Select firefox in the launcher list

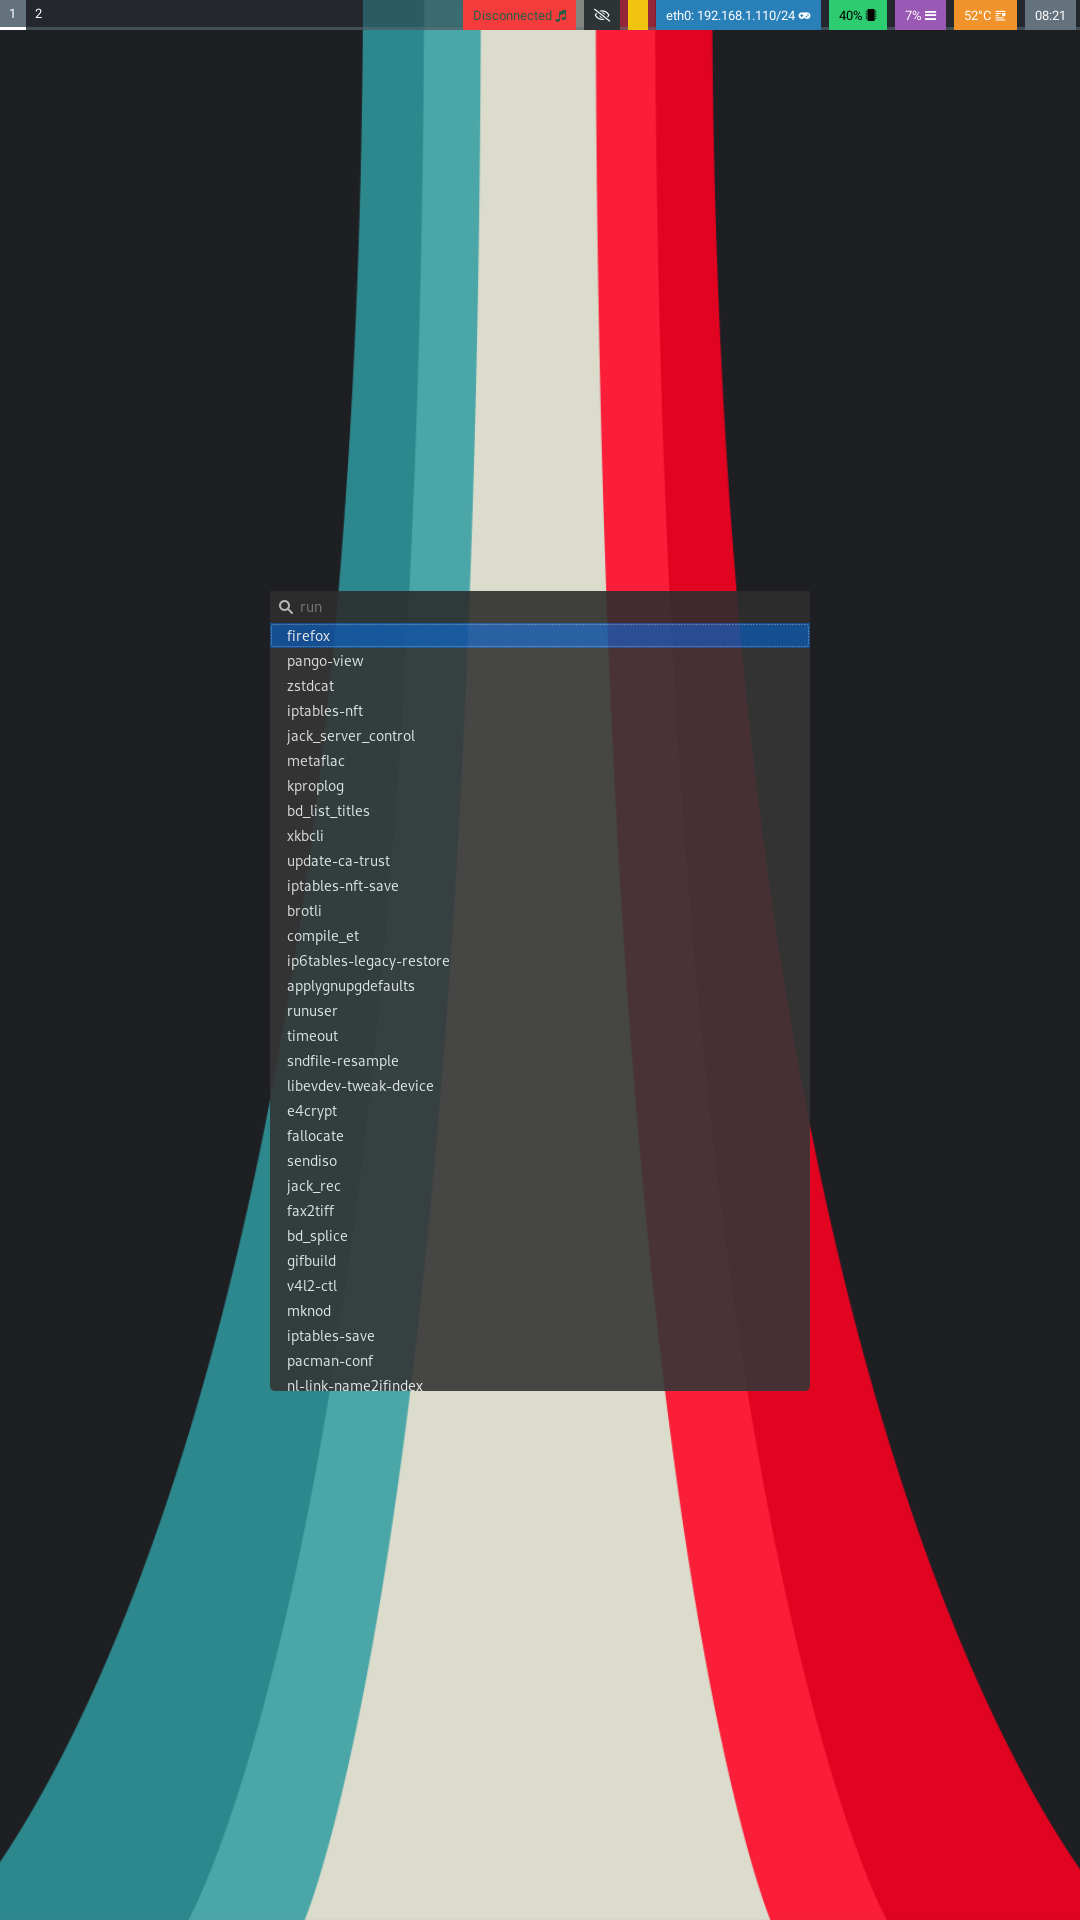(x=540, y=636)
